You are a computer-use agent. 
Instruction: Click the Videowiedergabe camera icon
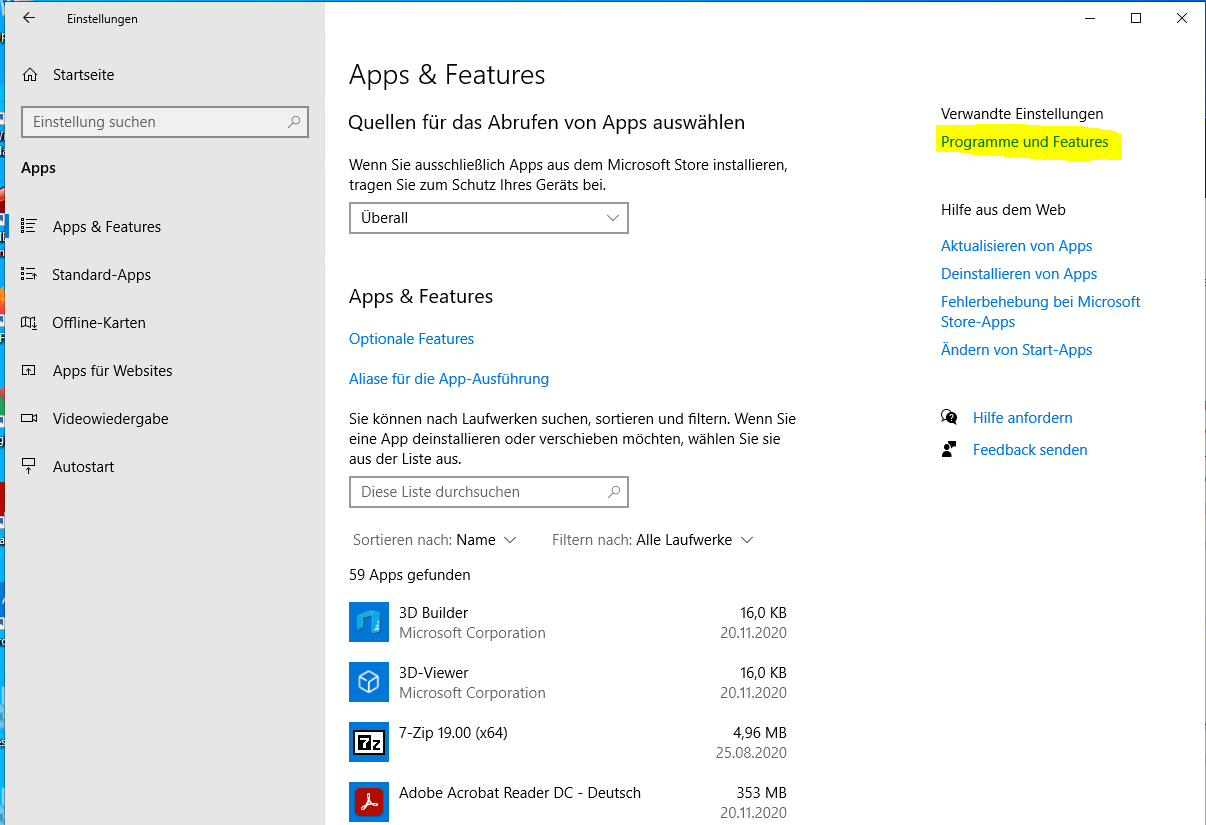pos(29,419)
